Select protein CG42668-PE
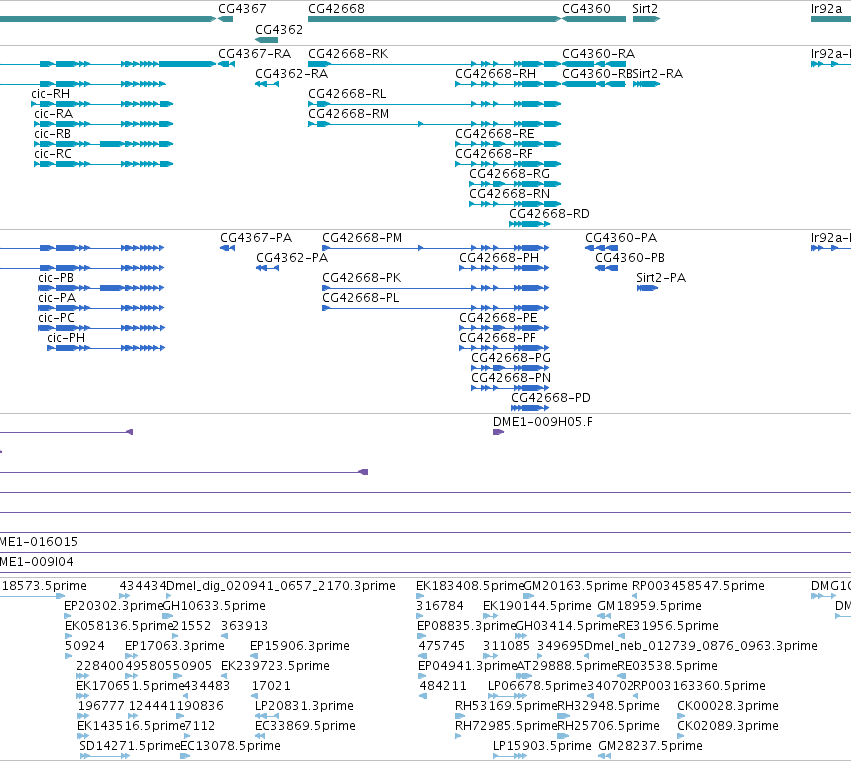 tap(498, 318)
